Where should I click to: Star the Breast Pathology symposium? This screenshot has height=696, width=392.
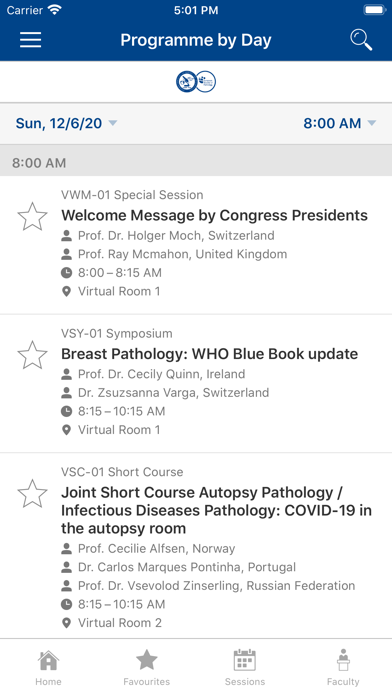tap(32, 355)
